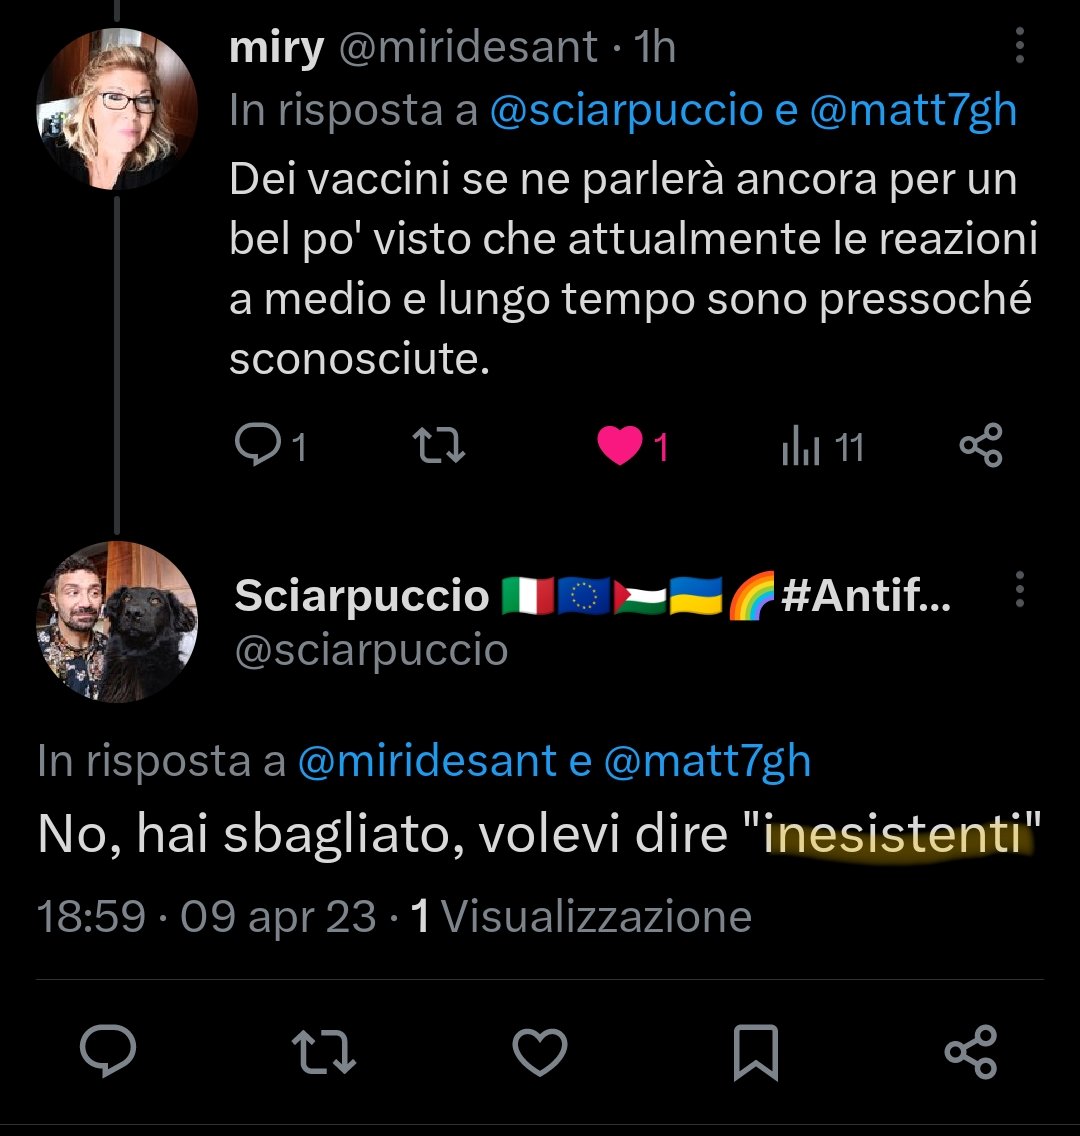1080x1136 pixels.
Task: Open @miridesant mention in Sciarpuccio's reply
Action: pos(427,762)
